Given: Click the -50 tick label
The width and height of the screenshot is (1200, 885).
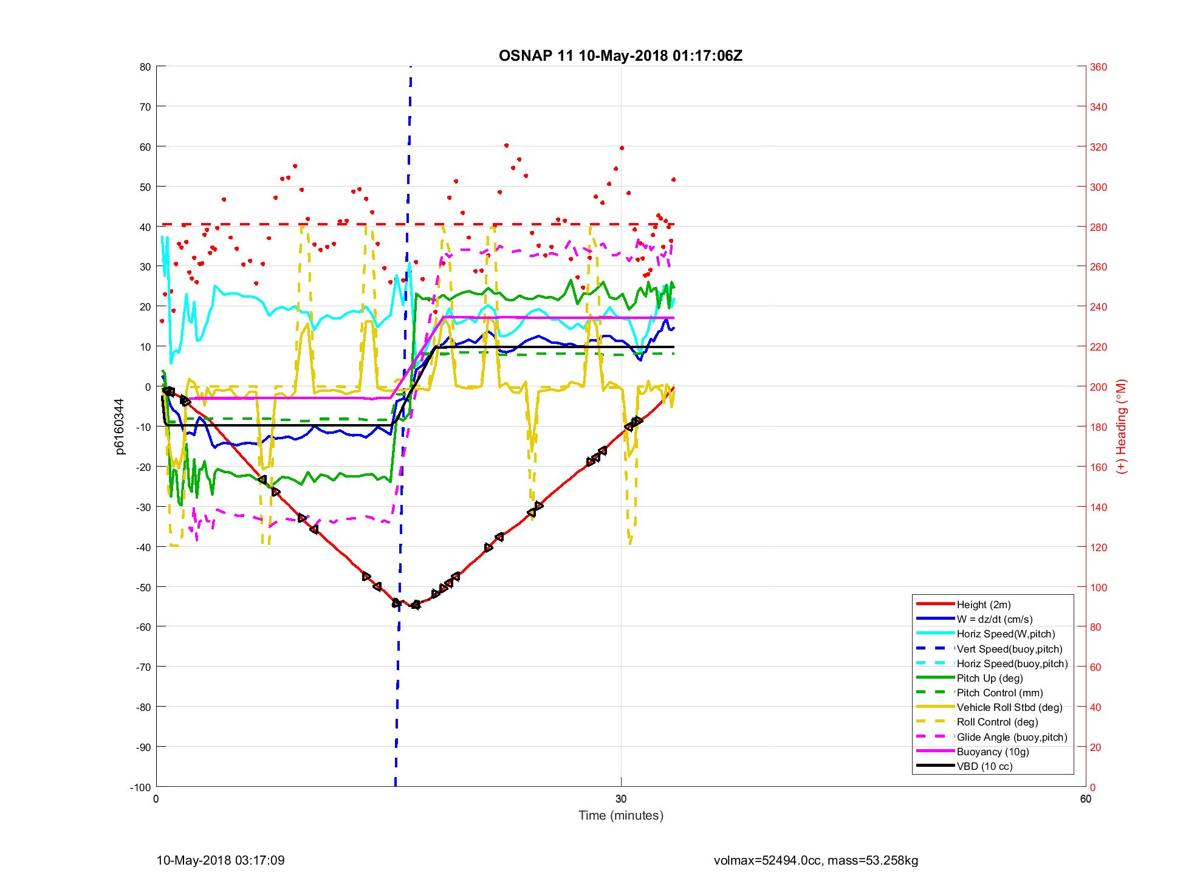Looking at the screenshot, I should pyautogui.click(x=142, y=587).
